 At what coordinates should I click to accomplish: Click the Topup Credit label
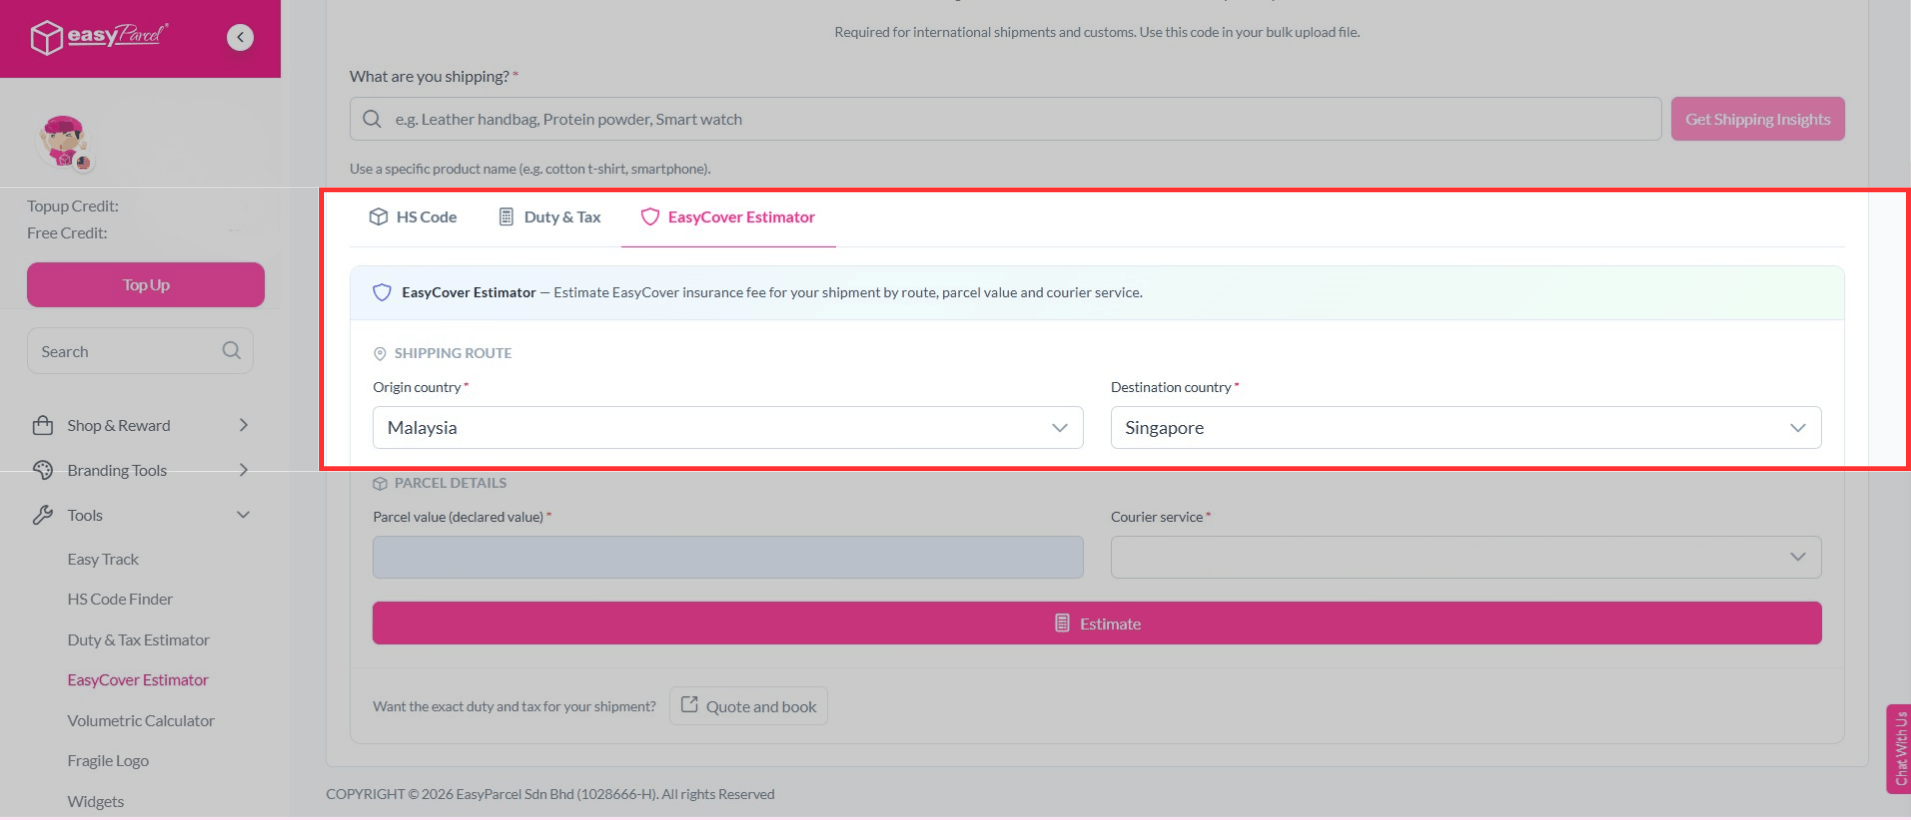pos(73,206)
